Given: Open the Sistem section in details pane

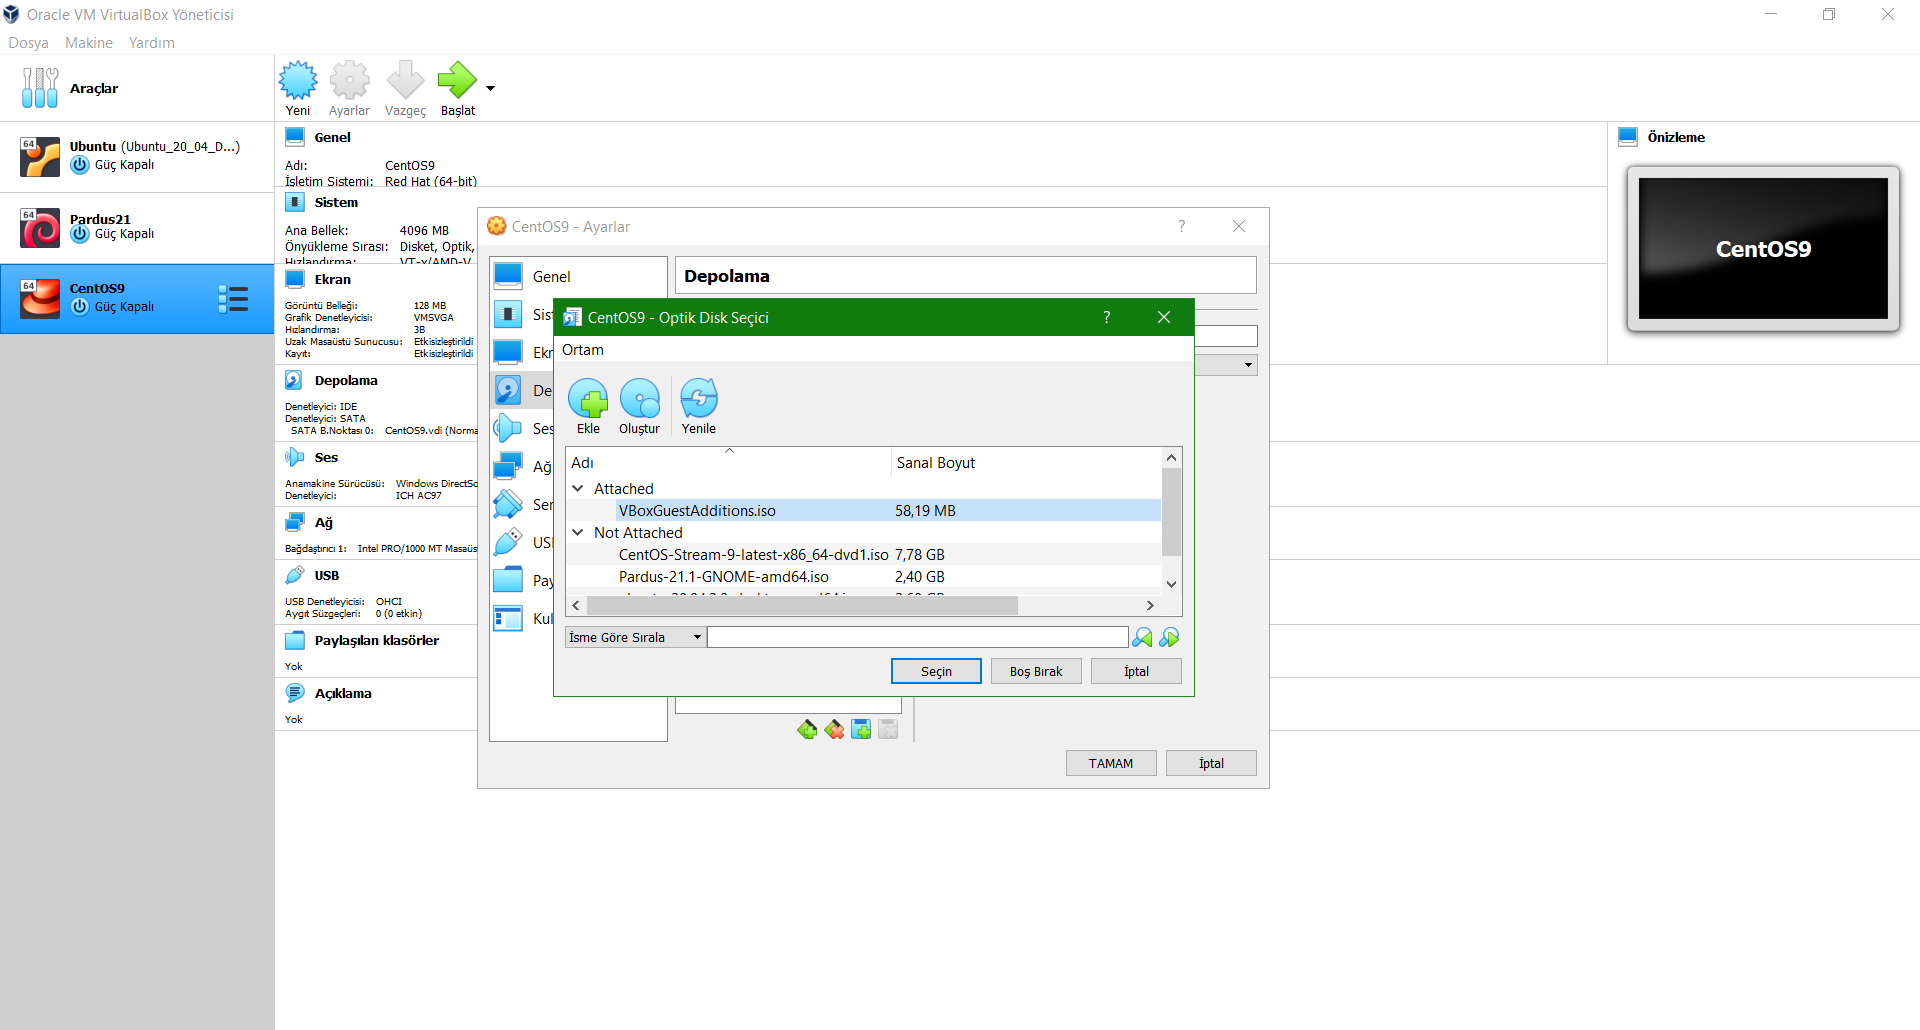Looking at the screenshot, I should (336, 202).
